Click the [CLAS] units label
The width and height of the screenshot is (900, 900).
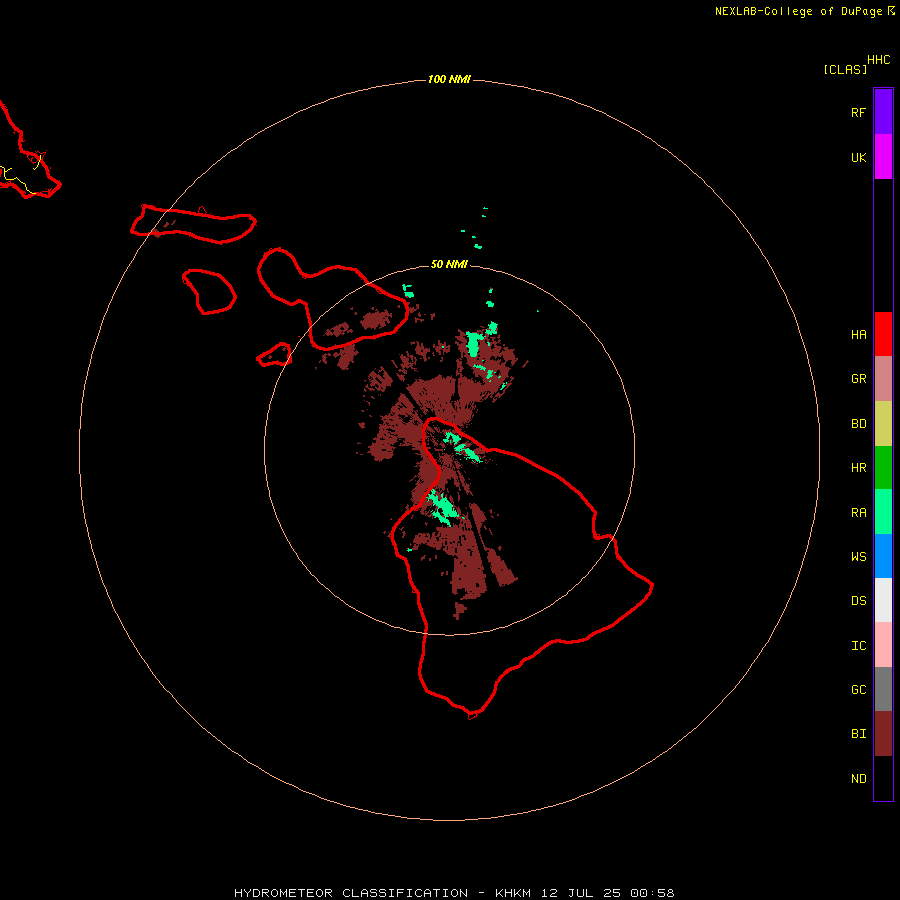pos(845,69)
